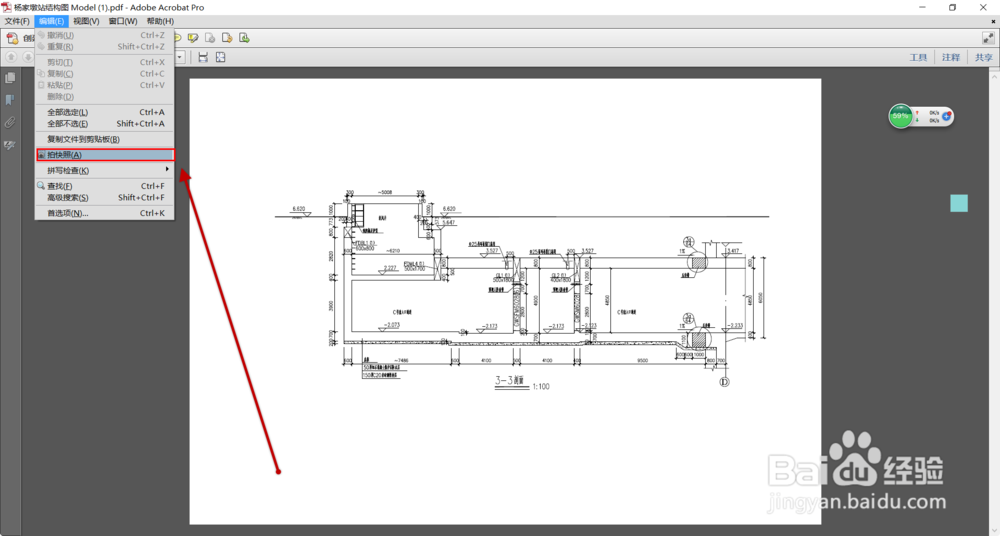1000x536 pixels.
Task: Choose 全部选定(L) from Edit menu
Action: point(105,112)
